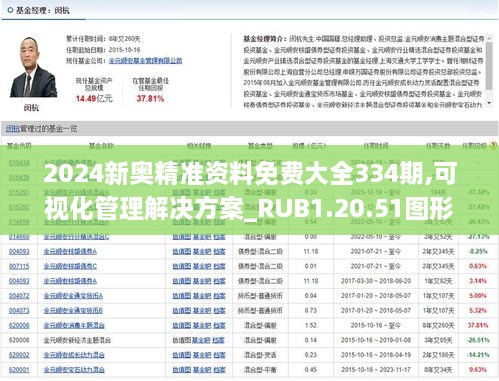Click the help icon beside 任职回报 column
Screen dimensions: 499x381
(x=493, y=145)
